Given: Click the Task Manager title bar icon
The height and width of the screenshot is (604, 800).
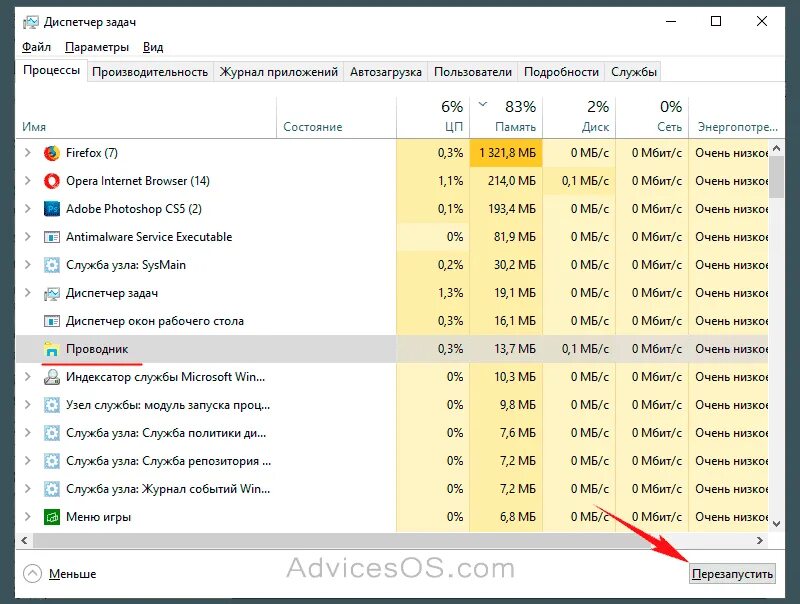Looking at the screenshot, I should click(x=31, y=22).
